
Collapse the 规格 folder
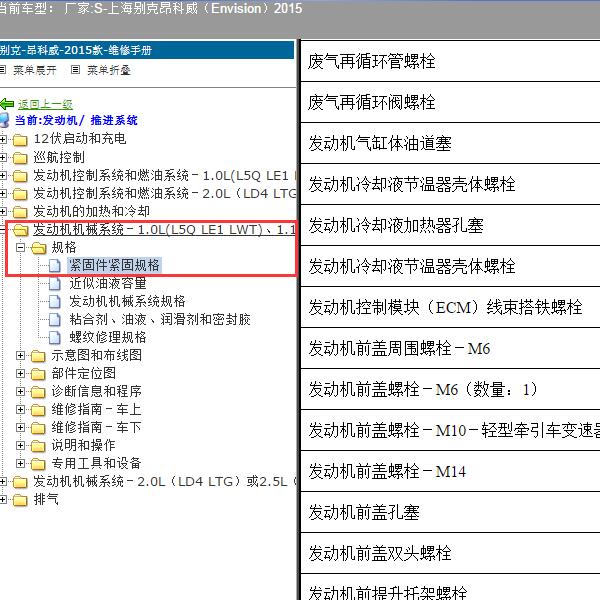tap(21, 248)
